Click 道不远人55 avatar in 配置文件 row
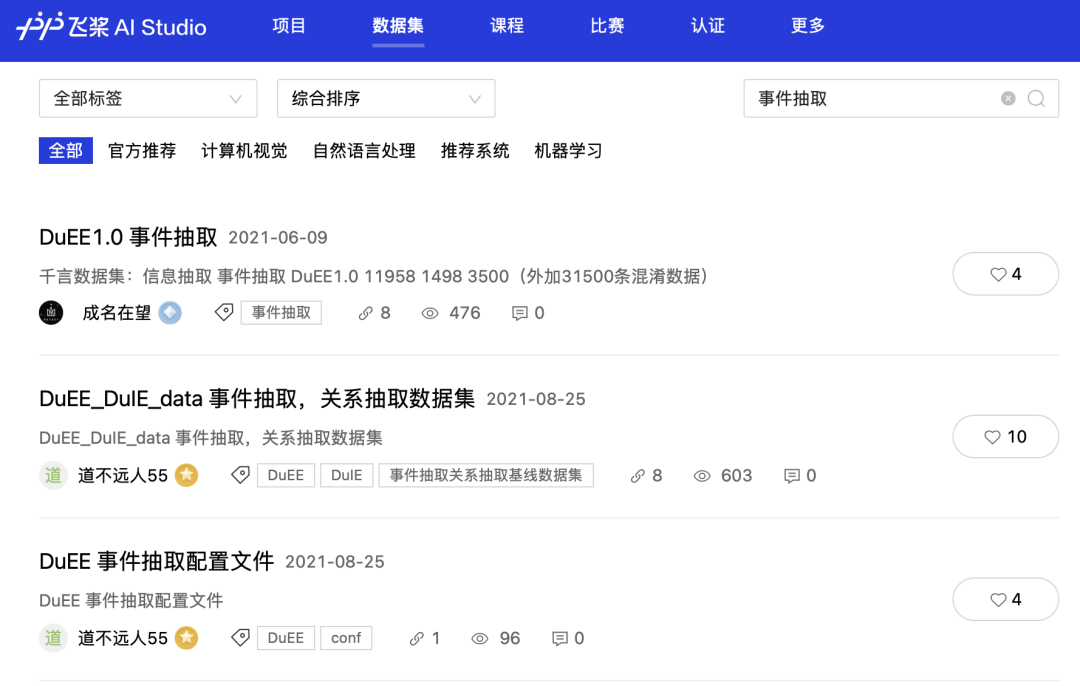The height and width of the screenshot is (686, 1080). (x=53, y=638)
